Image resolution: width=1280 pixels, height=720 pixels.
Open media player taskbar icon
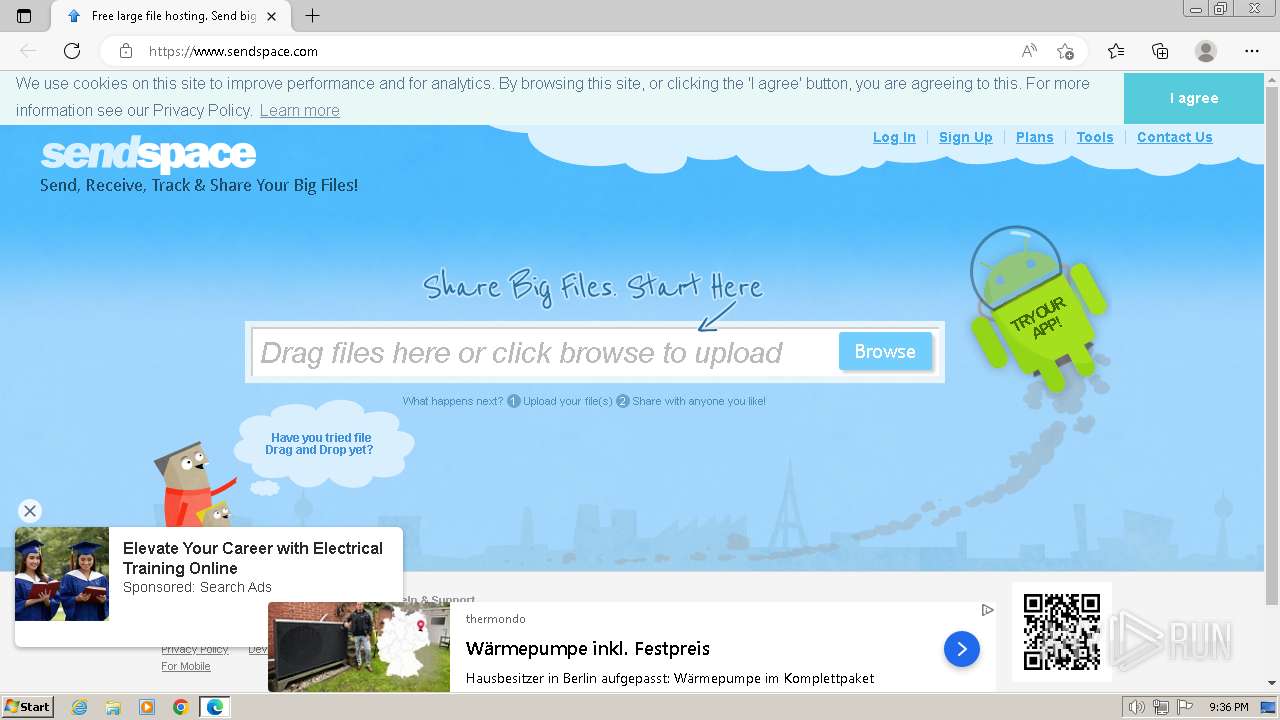(147, 707)
